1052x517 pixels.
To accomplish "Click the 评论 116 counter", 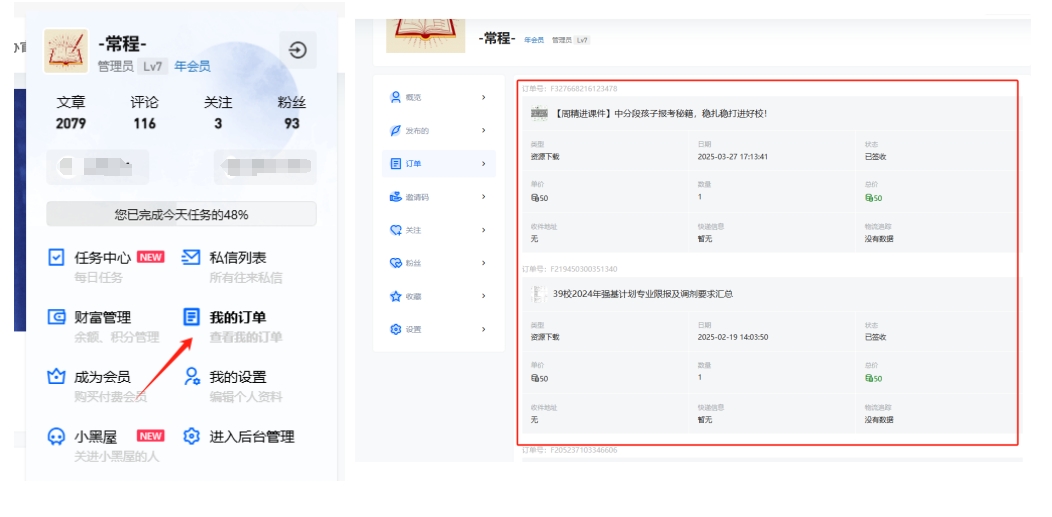I will tap(144, 113).
